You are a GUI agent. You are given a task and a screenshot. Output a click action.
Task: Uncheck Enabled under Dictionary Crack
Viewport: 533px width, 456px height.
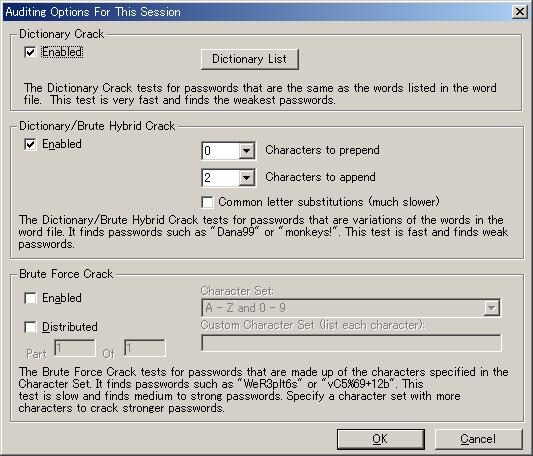(x=30, y=52)
